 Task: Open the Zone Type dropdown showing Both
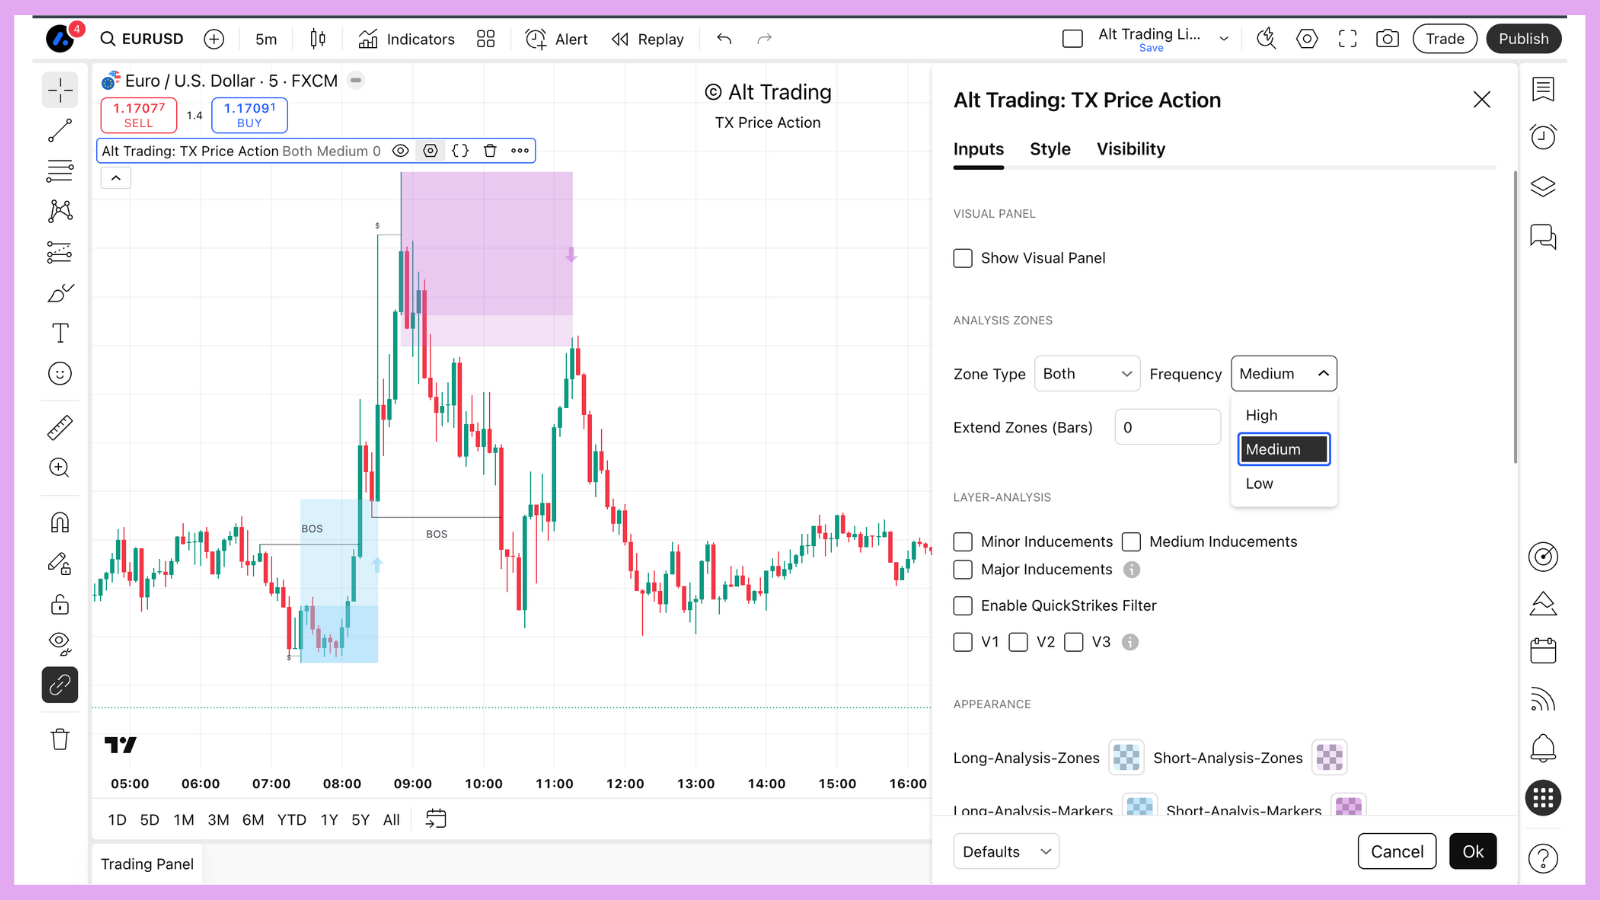[x=1086, y=373]
